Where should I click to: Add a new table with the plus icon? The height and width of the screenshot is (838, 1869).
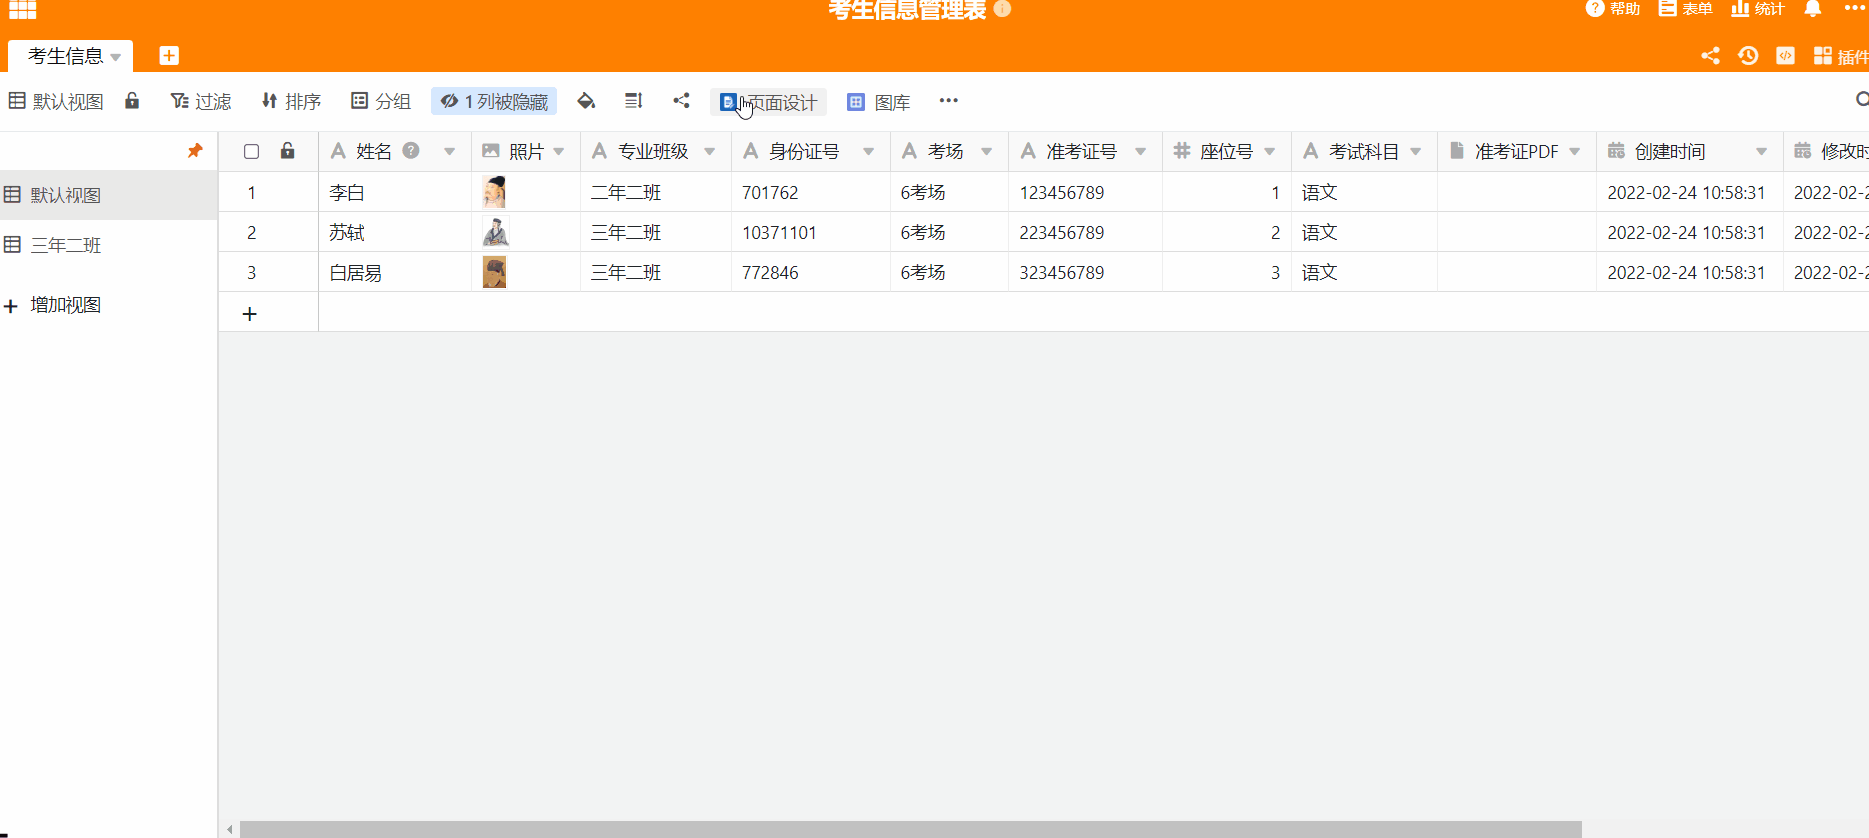click(169, 56)
